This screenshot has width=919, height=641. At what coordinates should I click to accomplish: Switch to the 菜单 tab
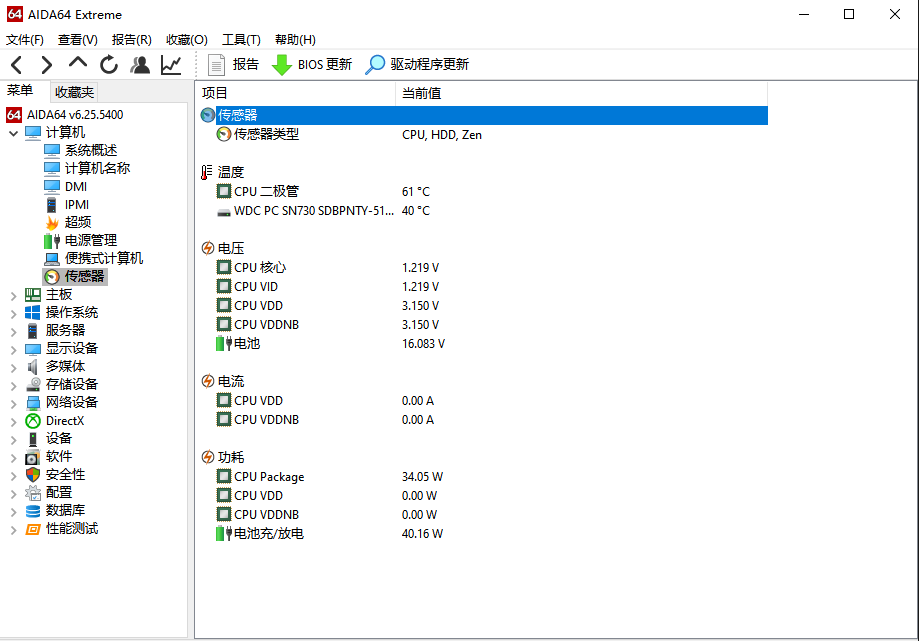click(20, 91)
